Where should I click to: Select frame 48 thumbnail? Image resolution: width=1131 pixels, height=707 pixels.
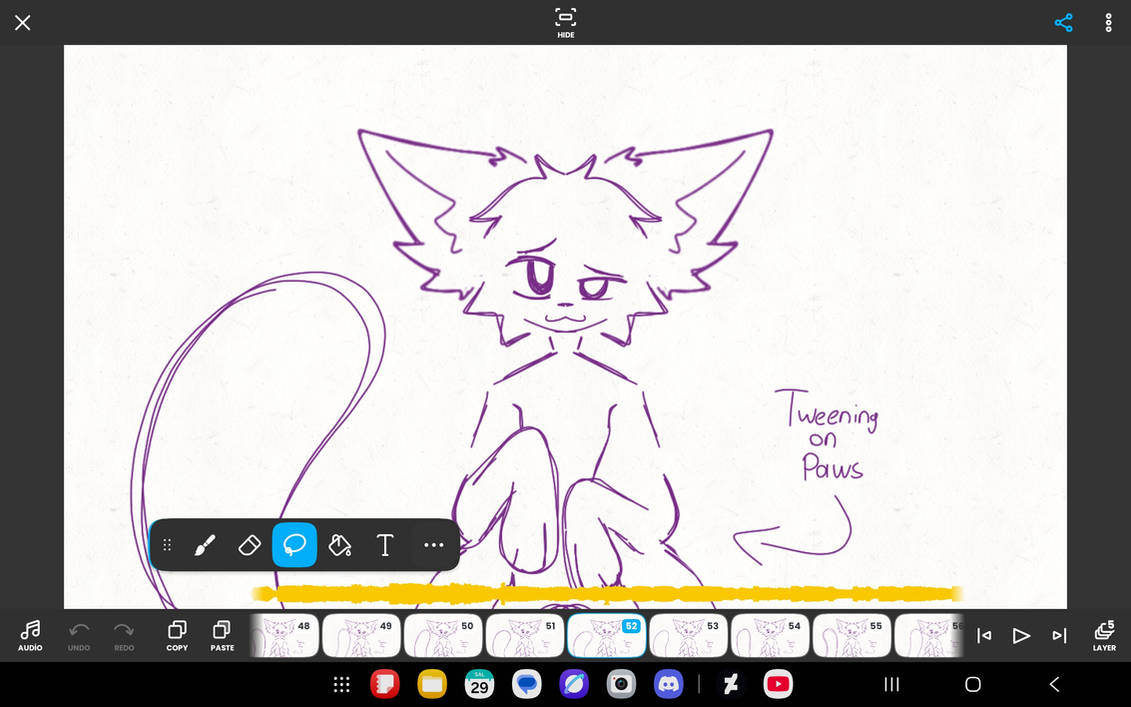pos(284,636)
